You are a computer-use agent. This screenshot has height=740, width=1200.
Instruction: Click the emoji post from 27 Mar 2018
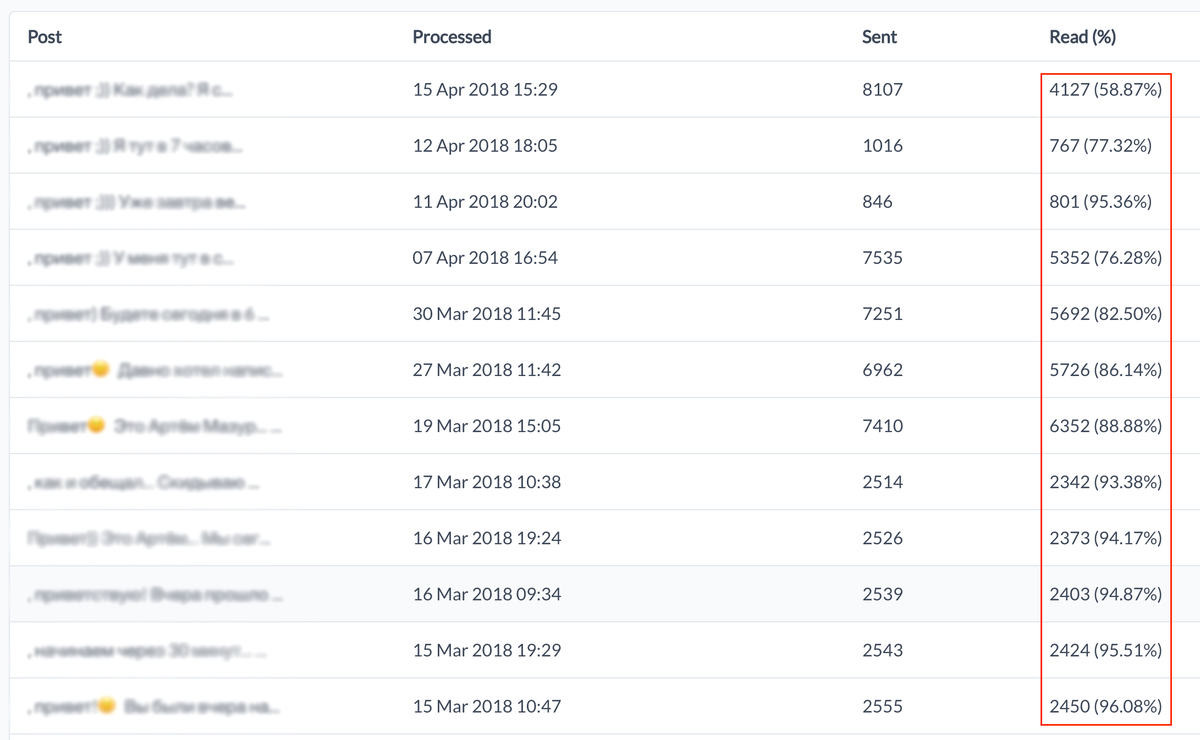click(x=155, y=370)
